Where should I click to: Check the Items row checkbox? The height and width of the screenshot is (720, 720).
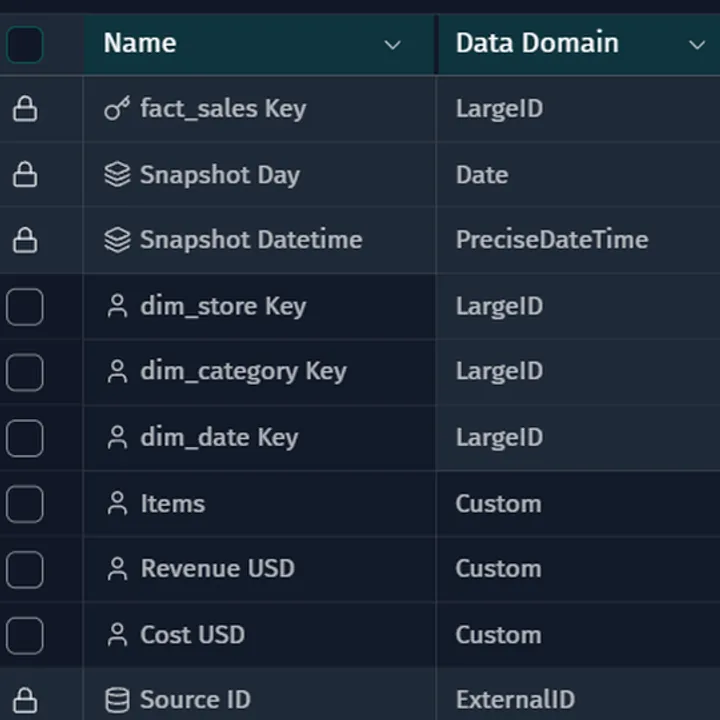25,504
